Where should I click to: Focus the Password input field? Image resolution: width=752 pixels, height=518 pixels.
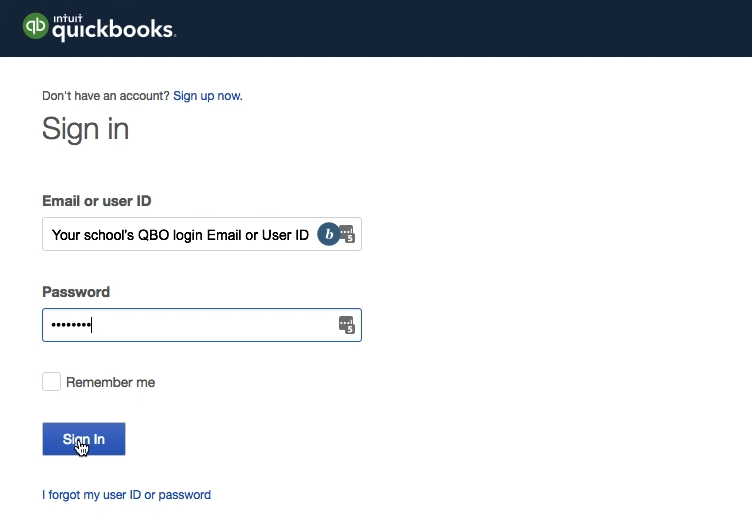202,325
